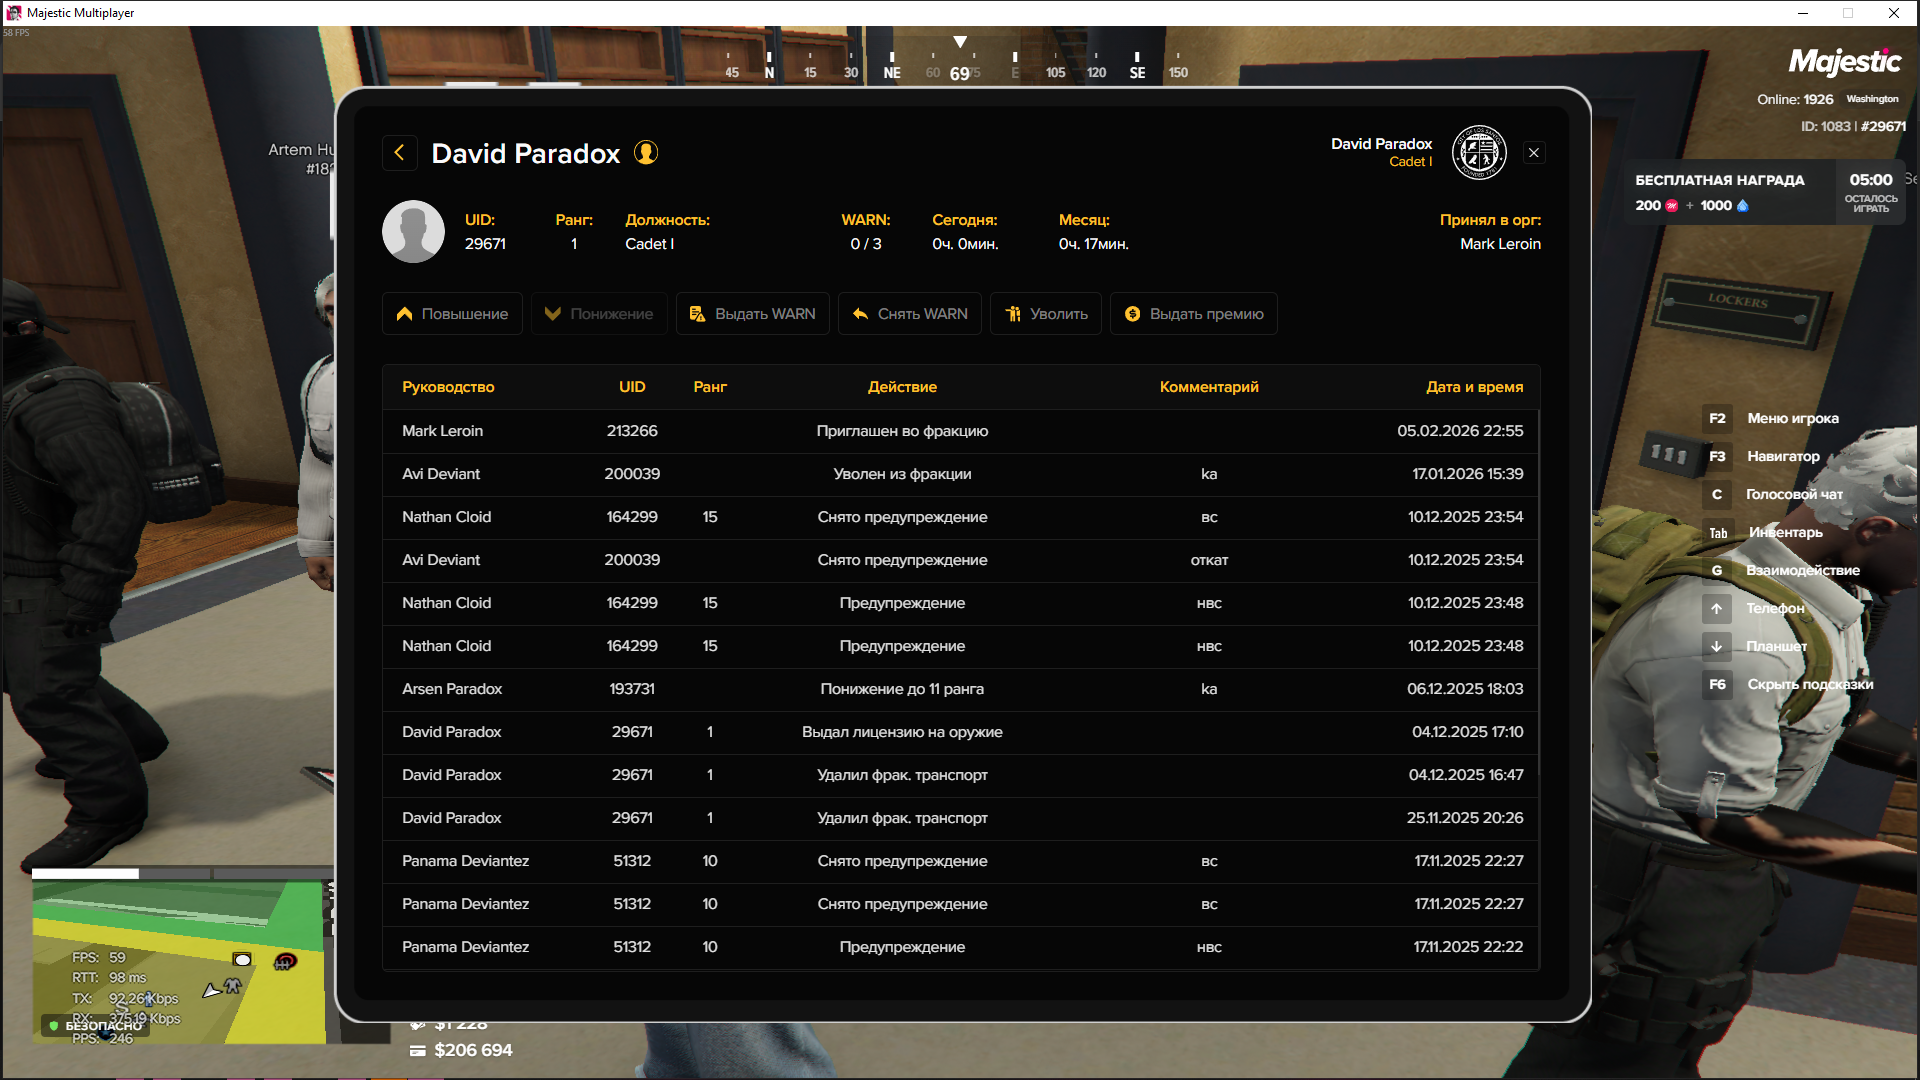Click Выдать премию bonus button
Viewport: 1920px width, 1080px height.
coord(1193,314)
